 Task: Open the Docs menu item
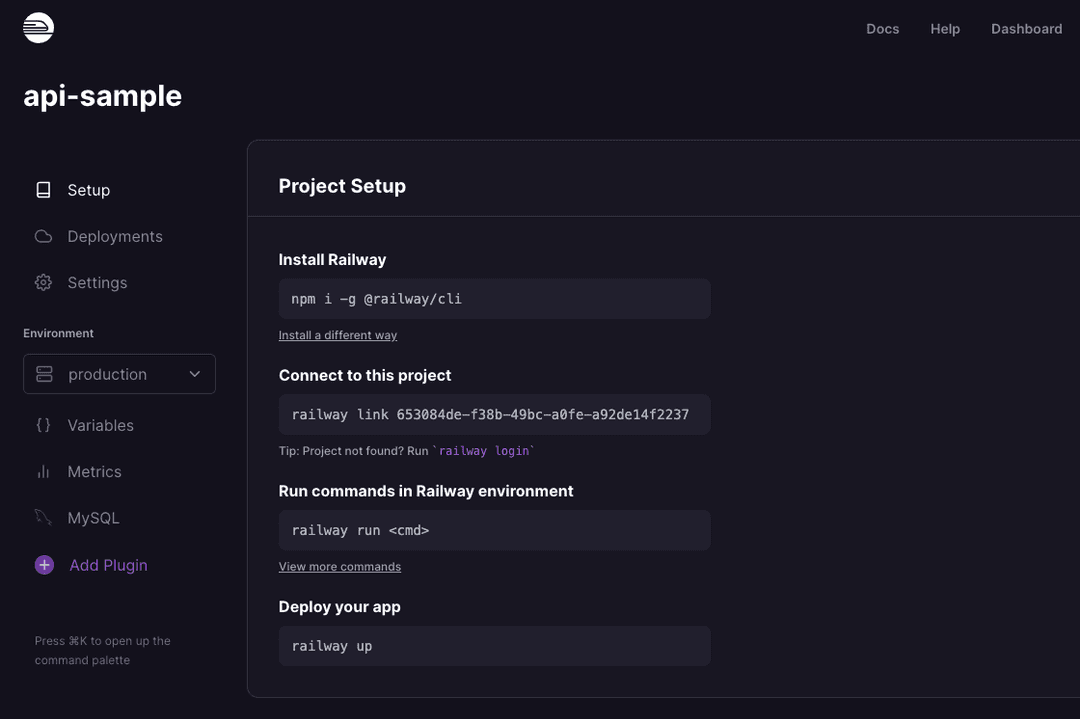pos(882,29)
